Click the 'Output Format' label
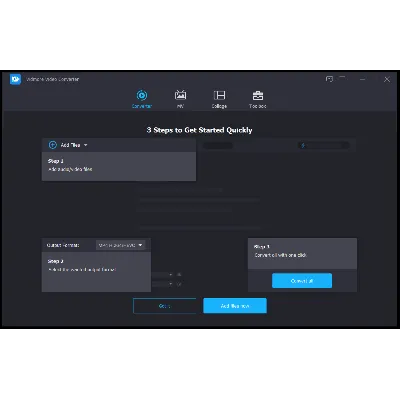Image resolution: width=400 pixels, height=400 pixels. coord(63,245)
